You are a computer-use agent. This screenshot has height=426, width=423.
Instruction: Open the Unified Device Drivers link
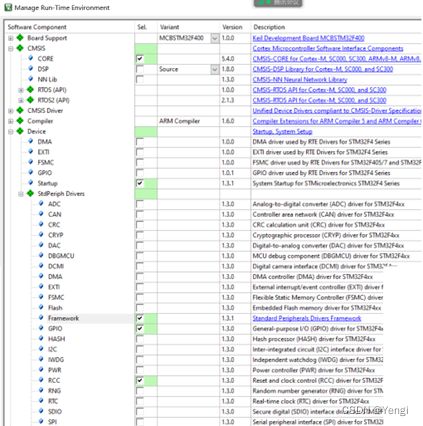337,110
